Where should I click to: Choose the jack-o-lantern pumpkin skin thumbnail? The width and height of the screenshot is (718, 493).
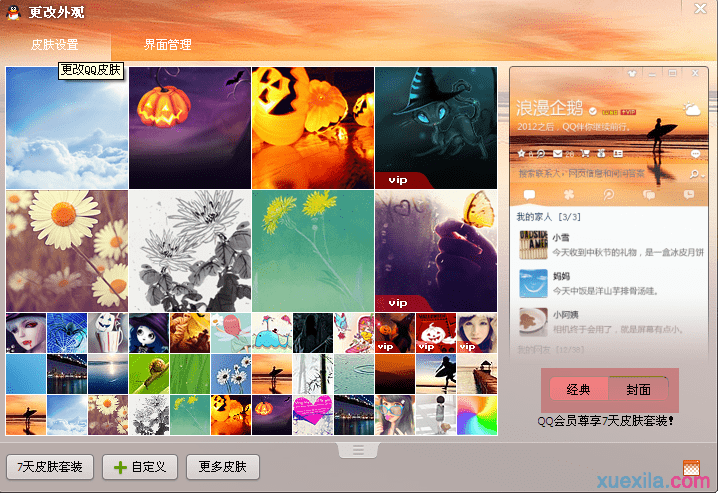click(190, 127)
